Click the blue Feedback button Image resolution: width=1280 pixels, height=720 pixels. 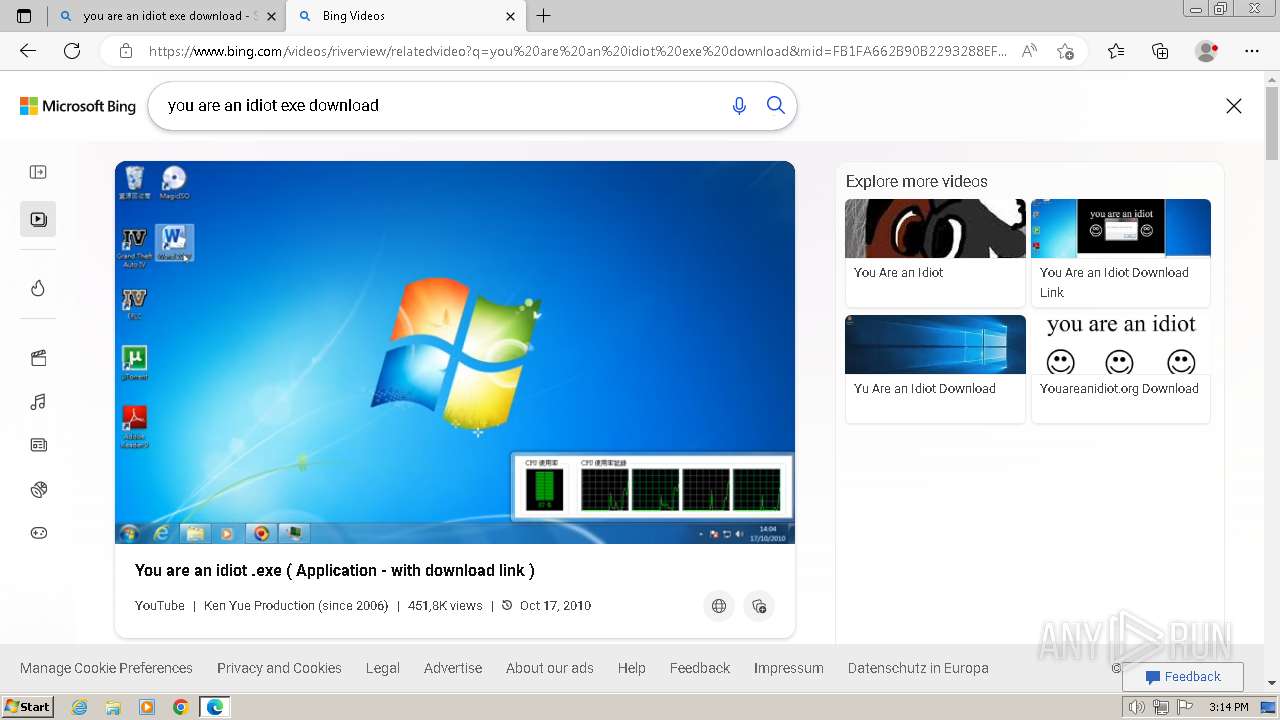1183,677
